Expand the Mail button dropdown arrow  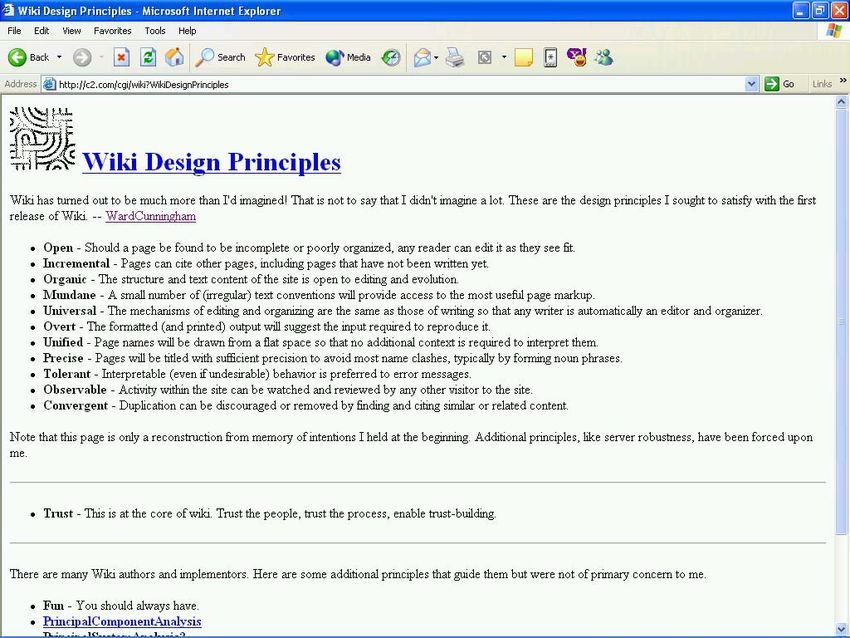[436, 57]
